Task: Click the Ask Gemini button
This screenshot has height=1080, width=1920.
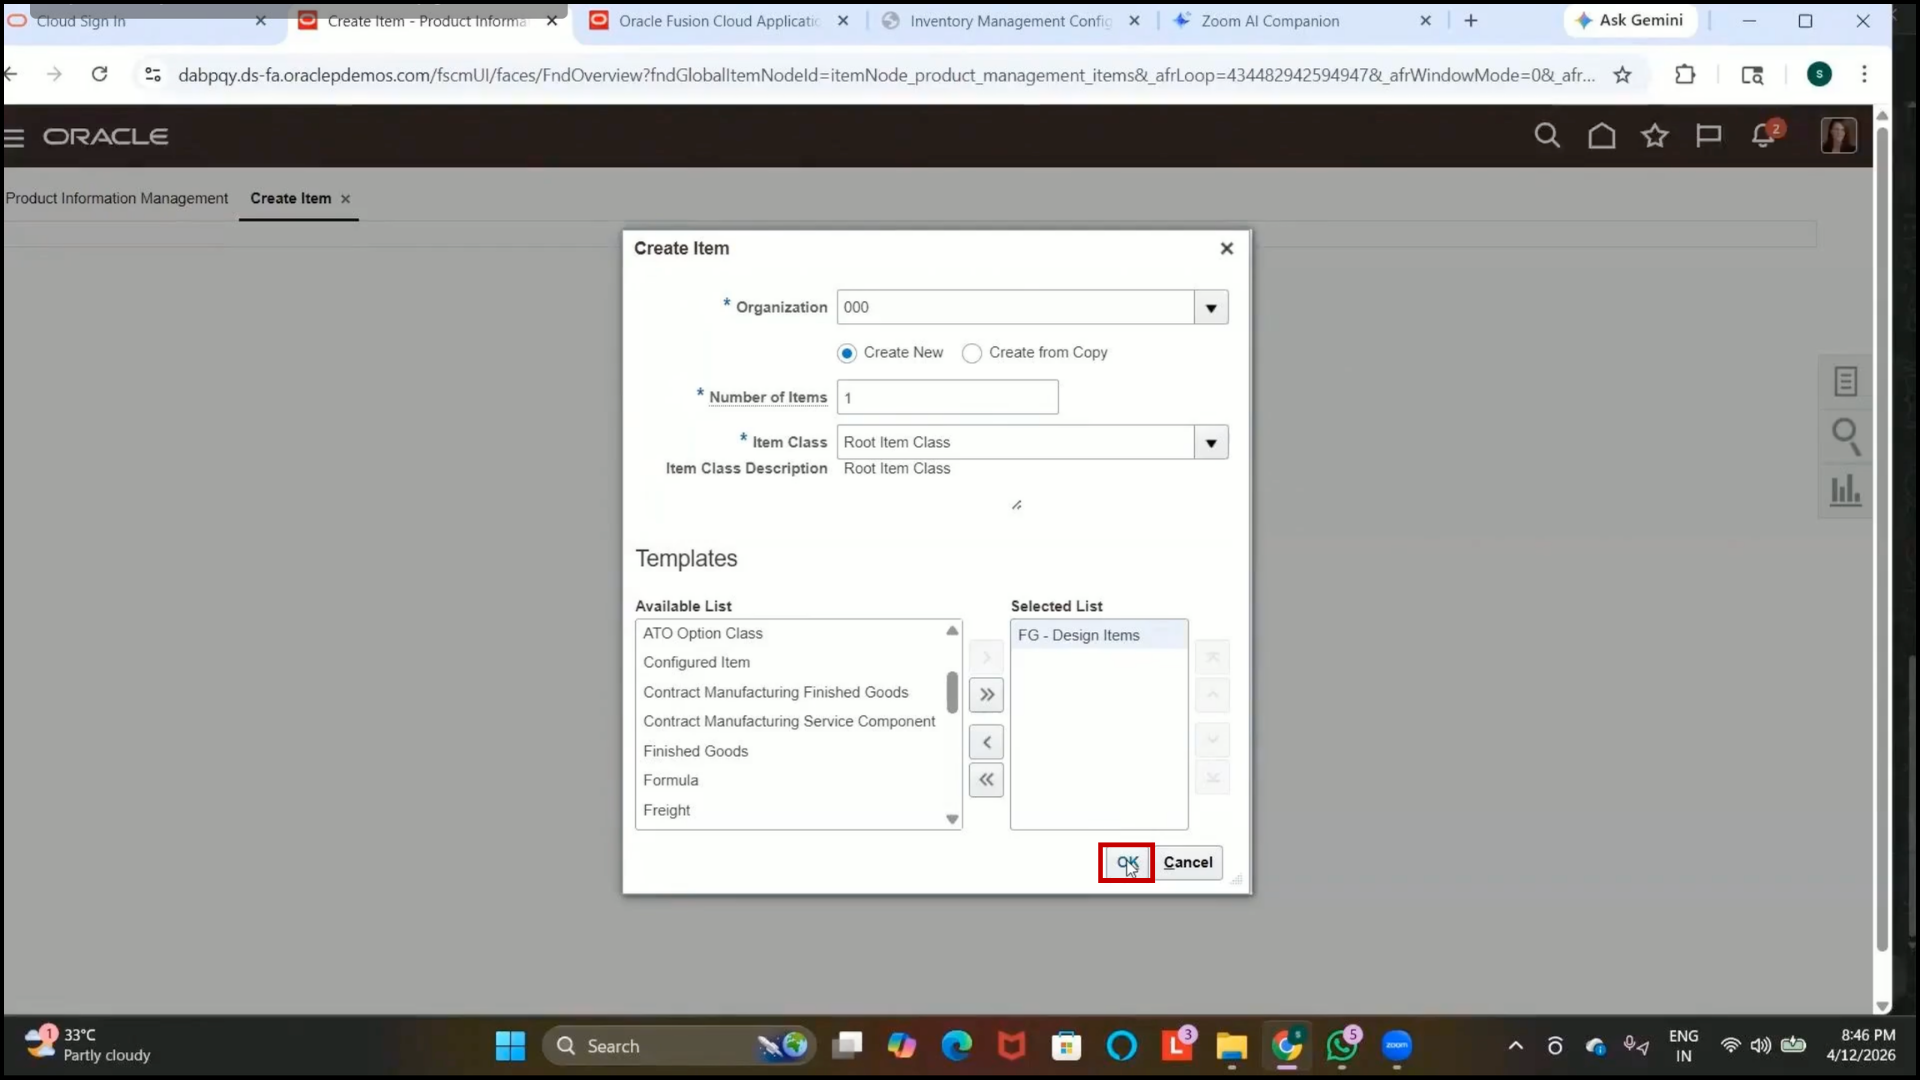Action: [x=1630, y=20]
